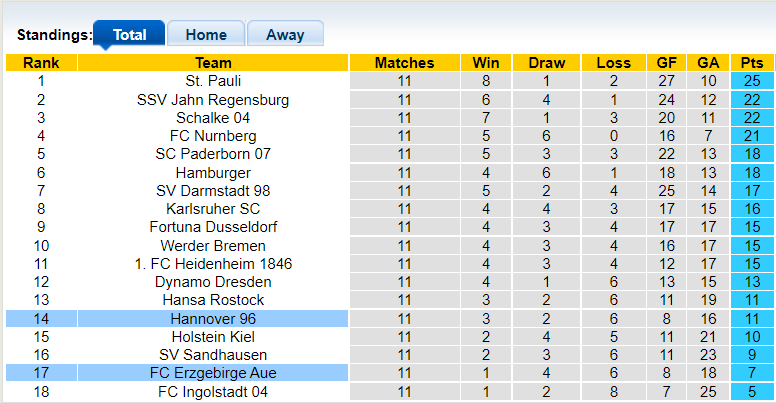Click Fortuna Dusseldorf team name
776x403 pixels.
click(x=213, y=227)
